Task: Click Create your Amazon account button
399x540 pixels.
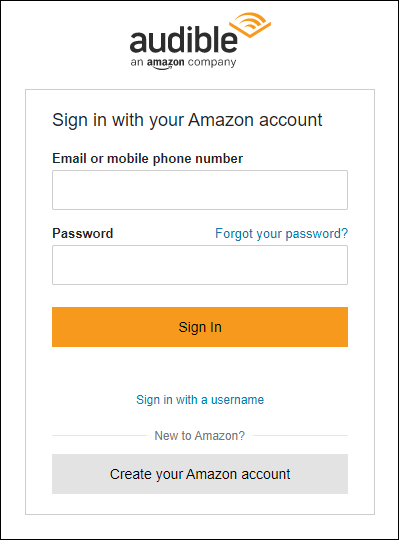Action: tap(200, 474)
